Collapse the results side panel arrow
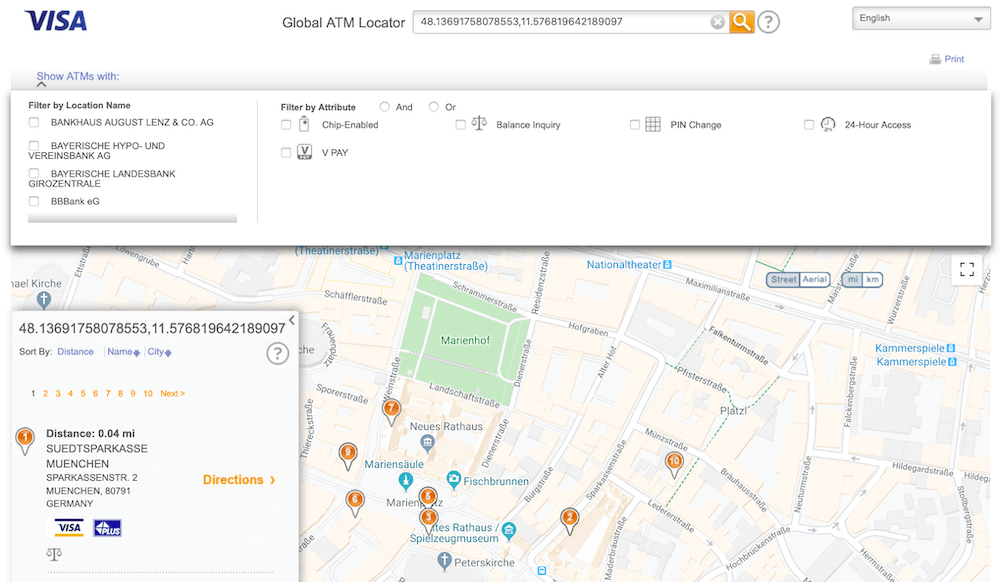 (291, 320)
